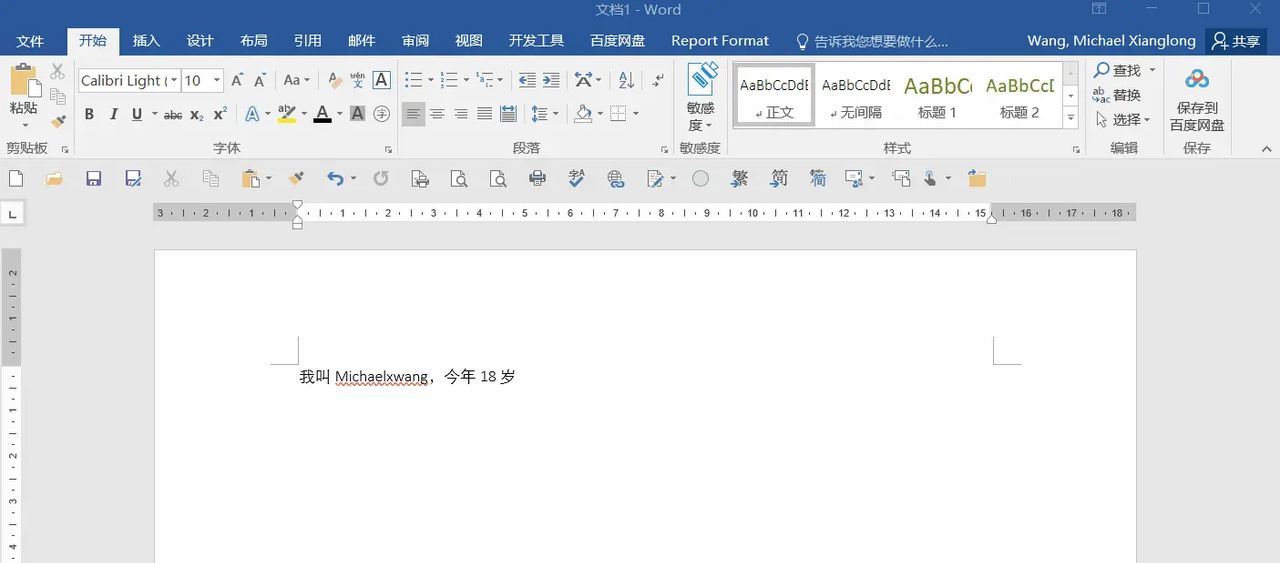This screenshot has height=563, width=1280.
Task: Apply the Normal (正文) style
Action: (x=774, y=96)
